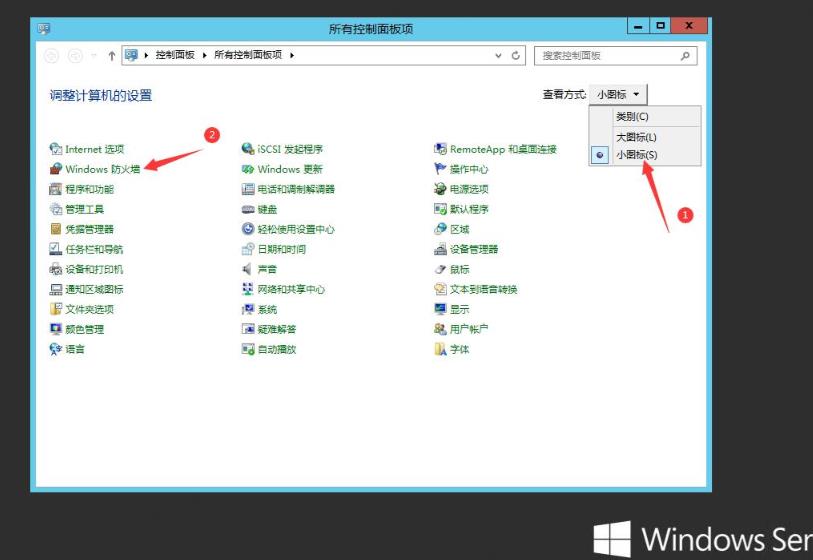Click the 控制面板 breadcrumb

pyautogui.click(x=175, y=55)
